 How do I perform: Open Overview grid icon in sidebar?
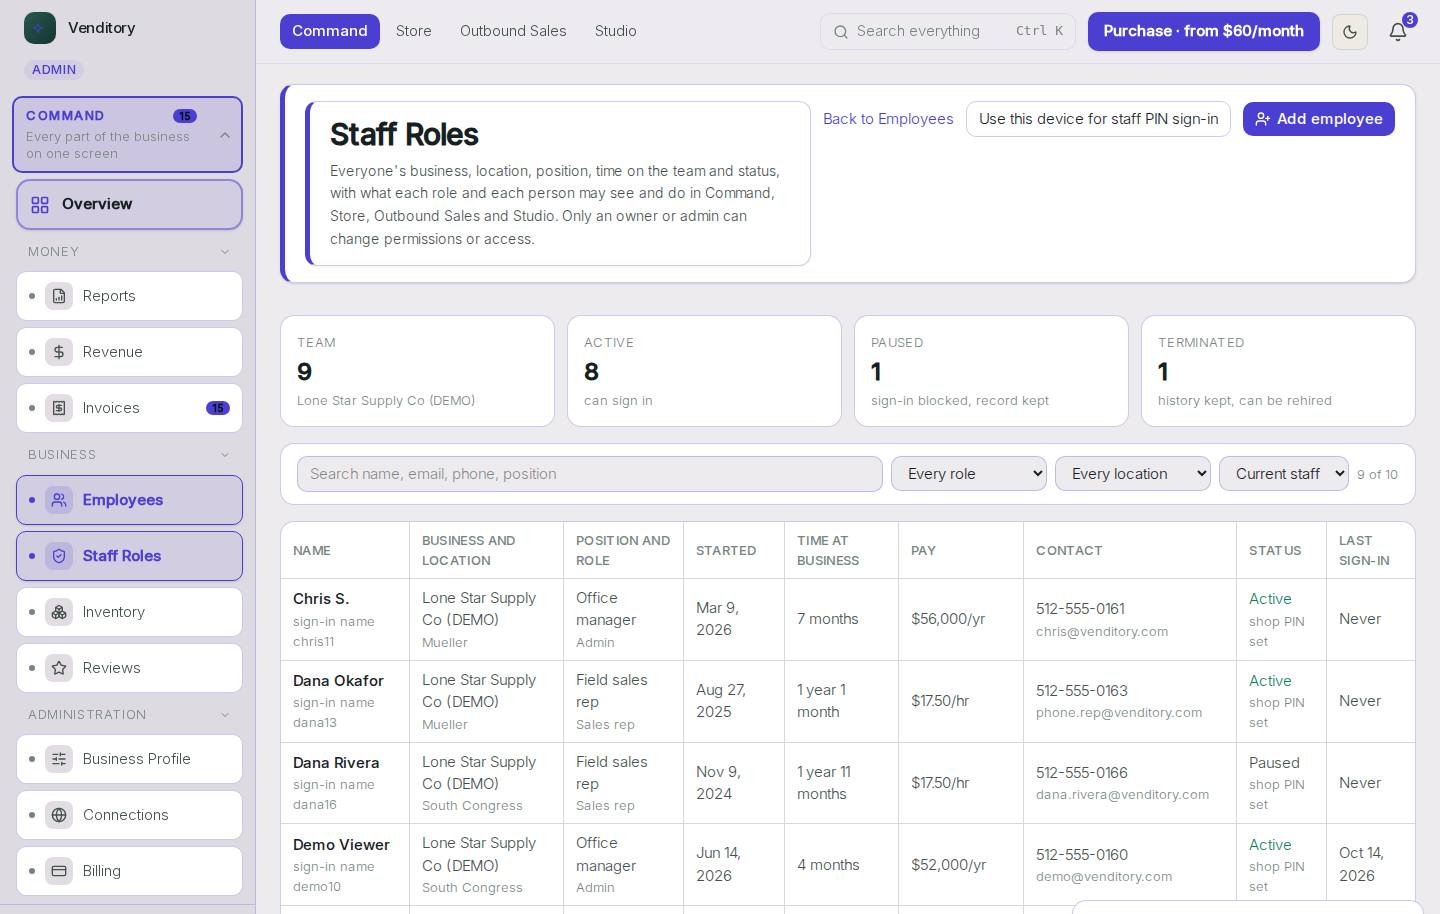(40, 205)
